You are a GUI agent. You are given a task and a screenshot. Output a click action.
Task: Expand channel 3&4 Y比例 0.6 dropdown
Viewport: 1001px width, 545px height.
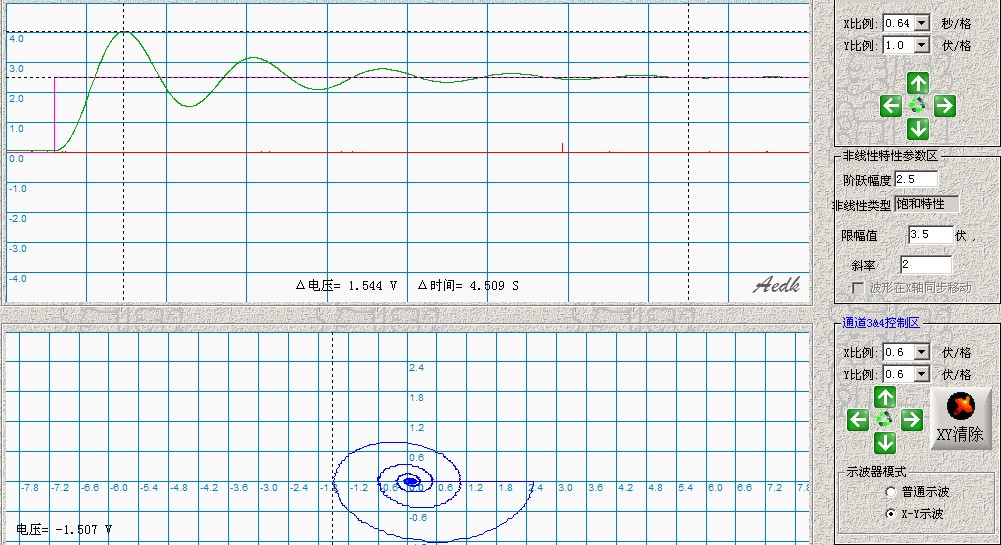click(x=921, y=374)
